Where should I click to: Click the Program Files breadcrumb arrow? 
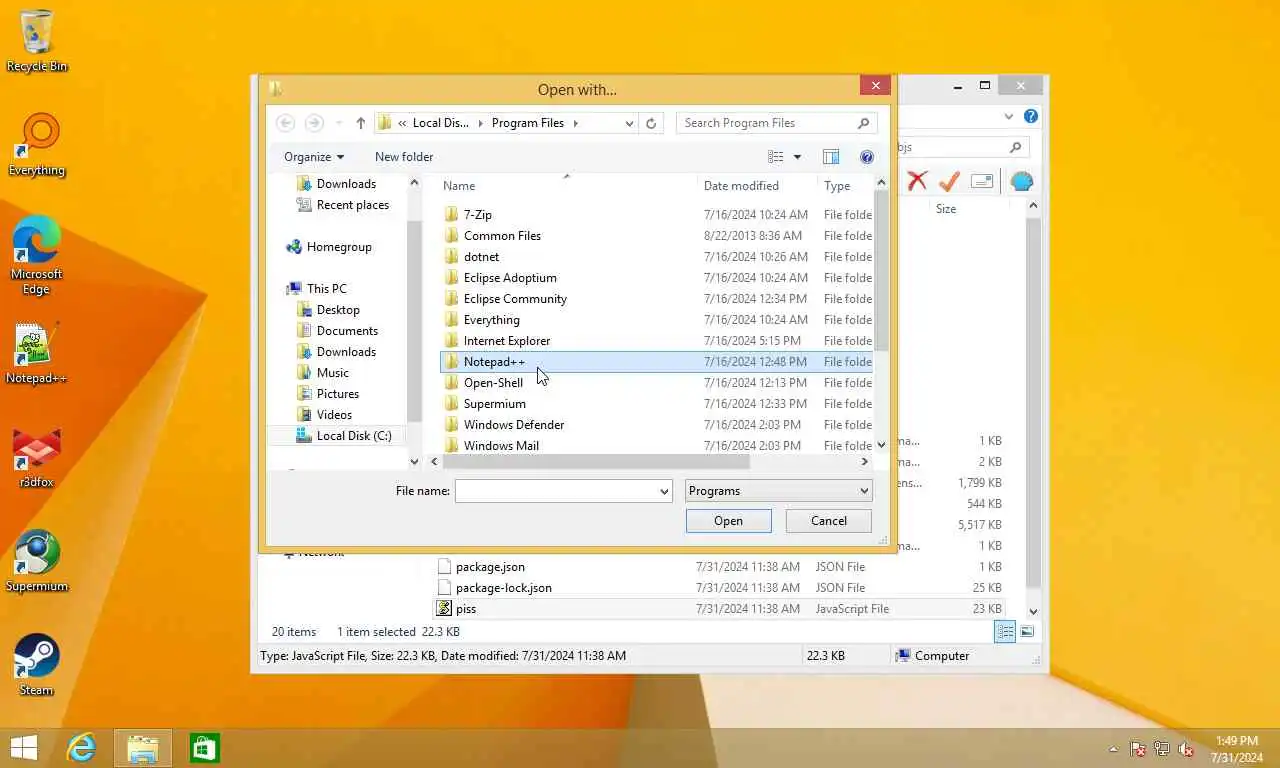576,123
